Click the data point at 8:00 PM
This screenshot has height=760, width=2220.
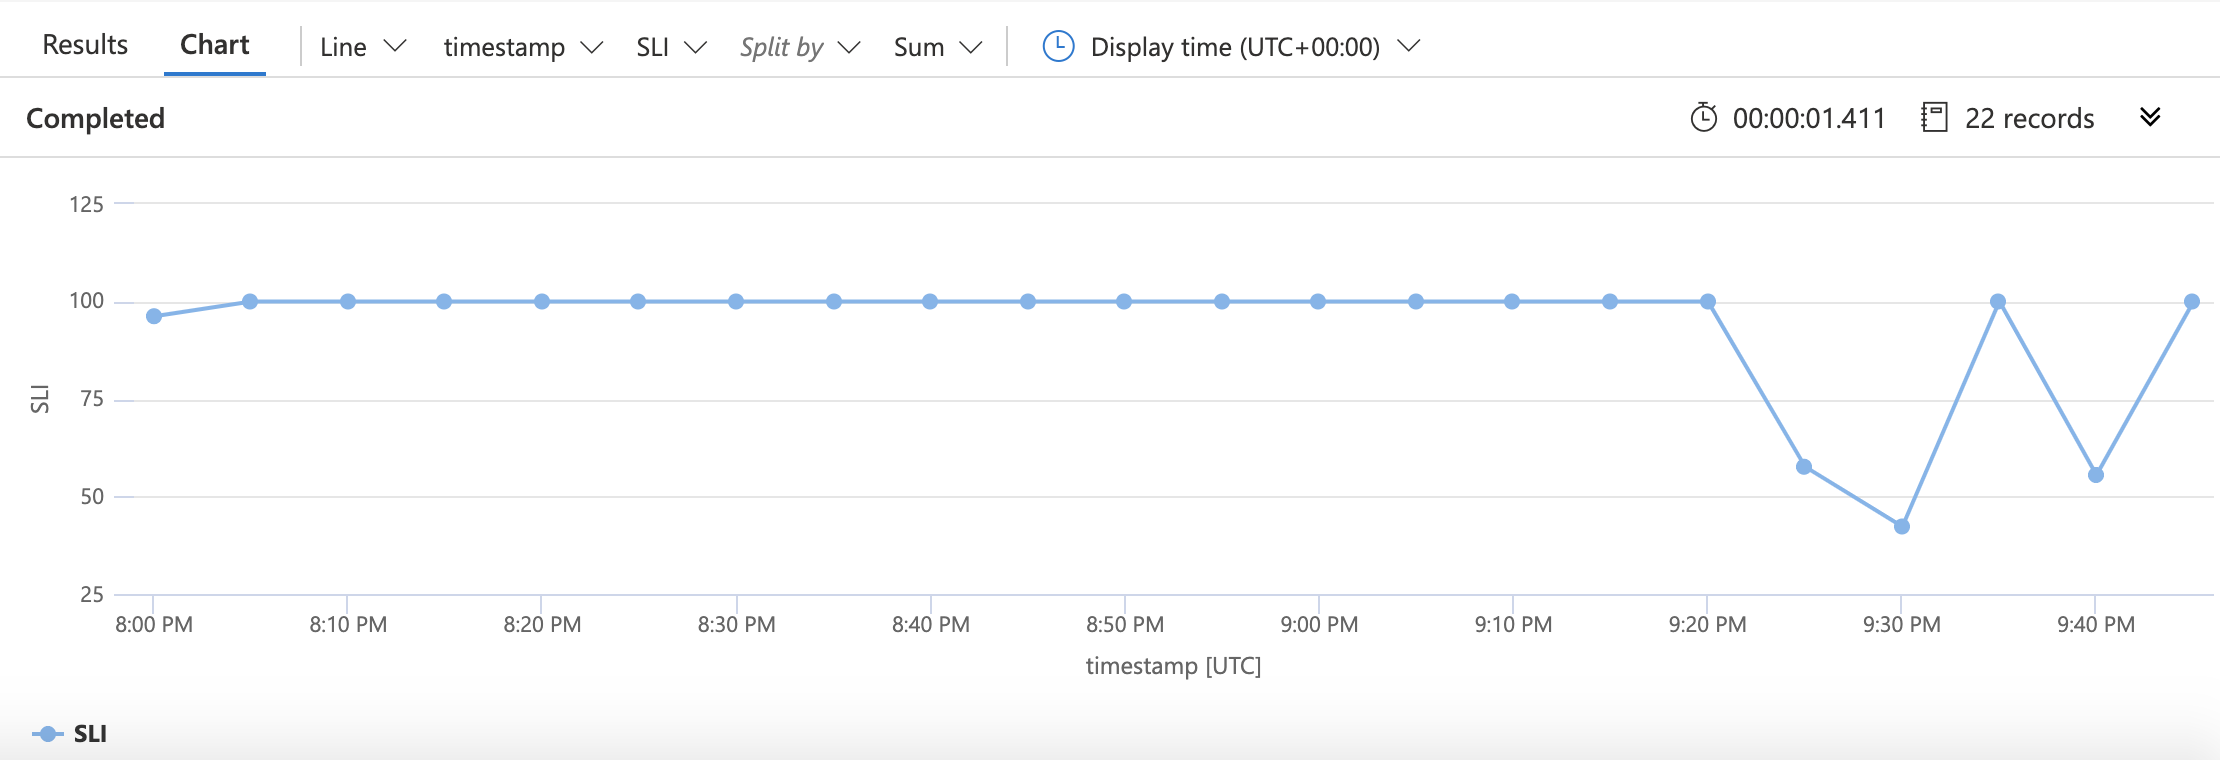pos(154,316)
